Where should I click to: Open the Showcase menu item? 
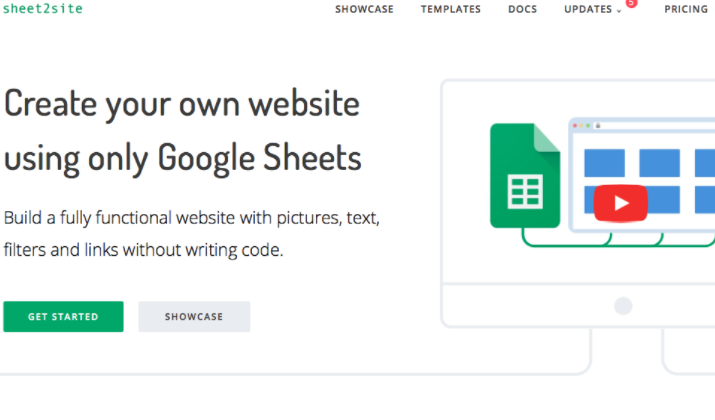[x=364, y=9]
